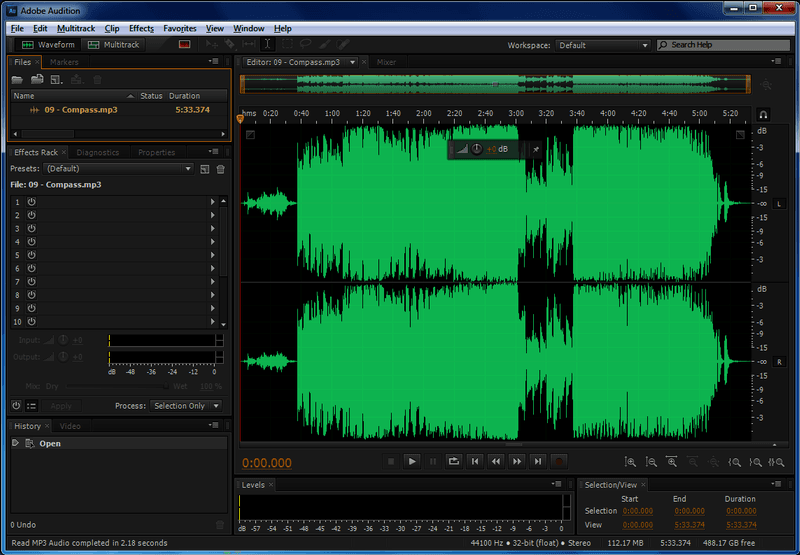
Task: Delete the effects preset trash icon
Action: [x=221, y=169]
